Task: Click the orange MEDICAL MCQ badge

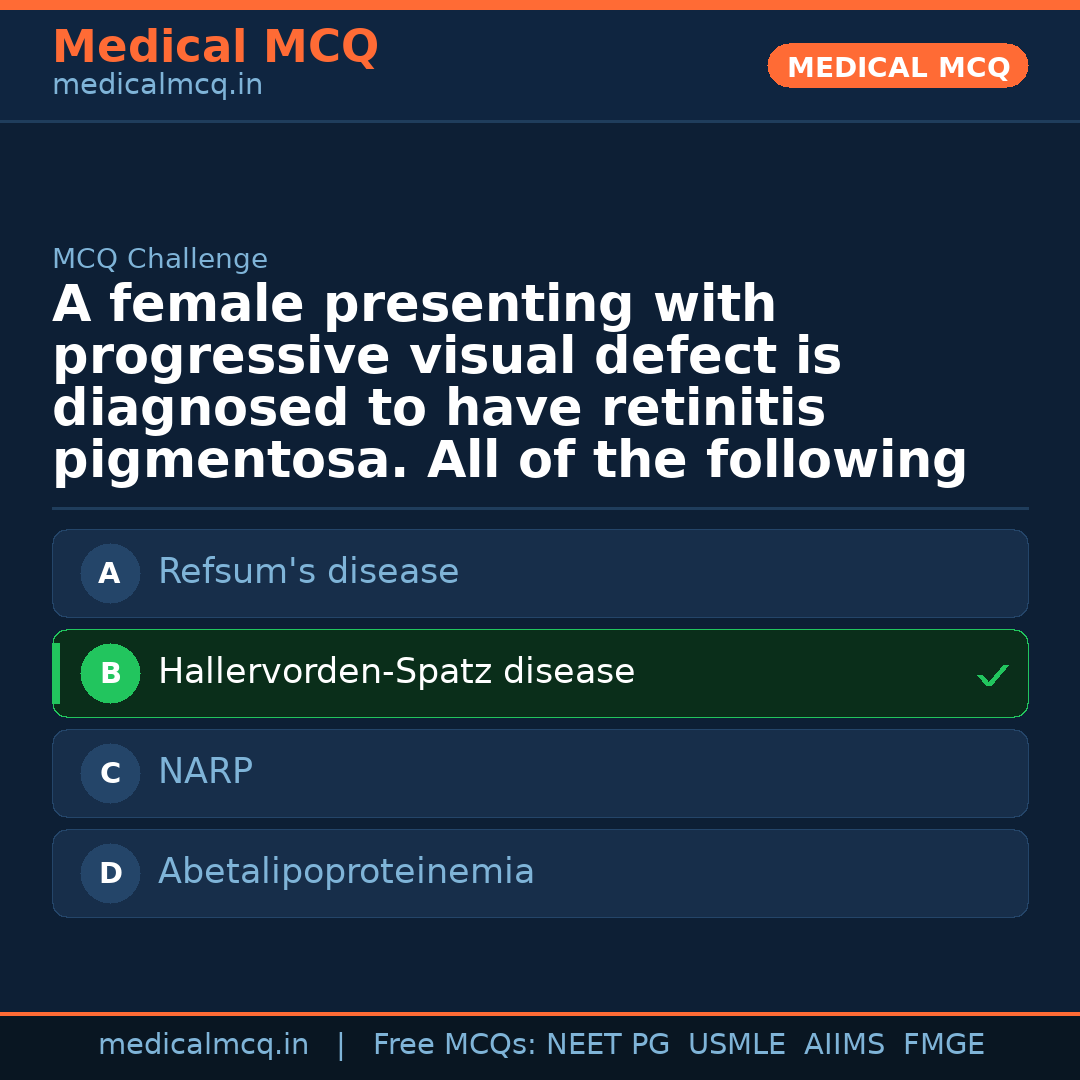Action: [897, 66]
